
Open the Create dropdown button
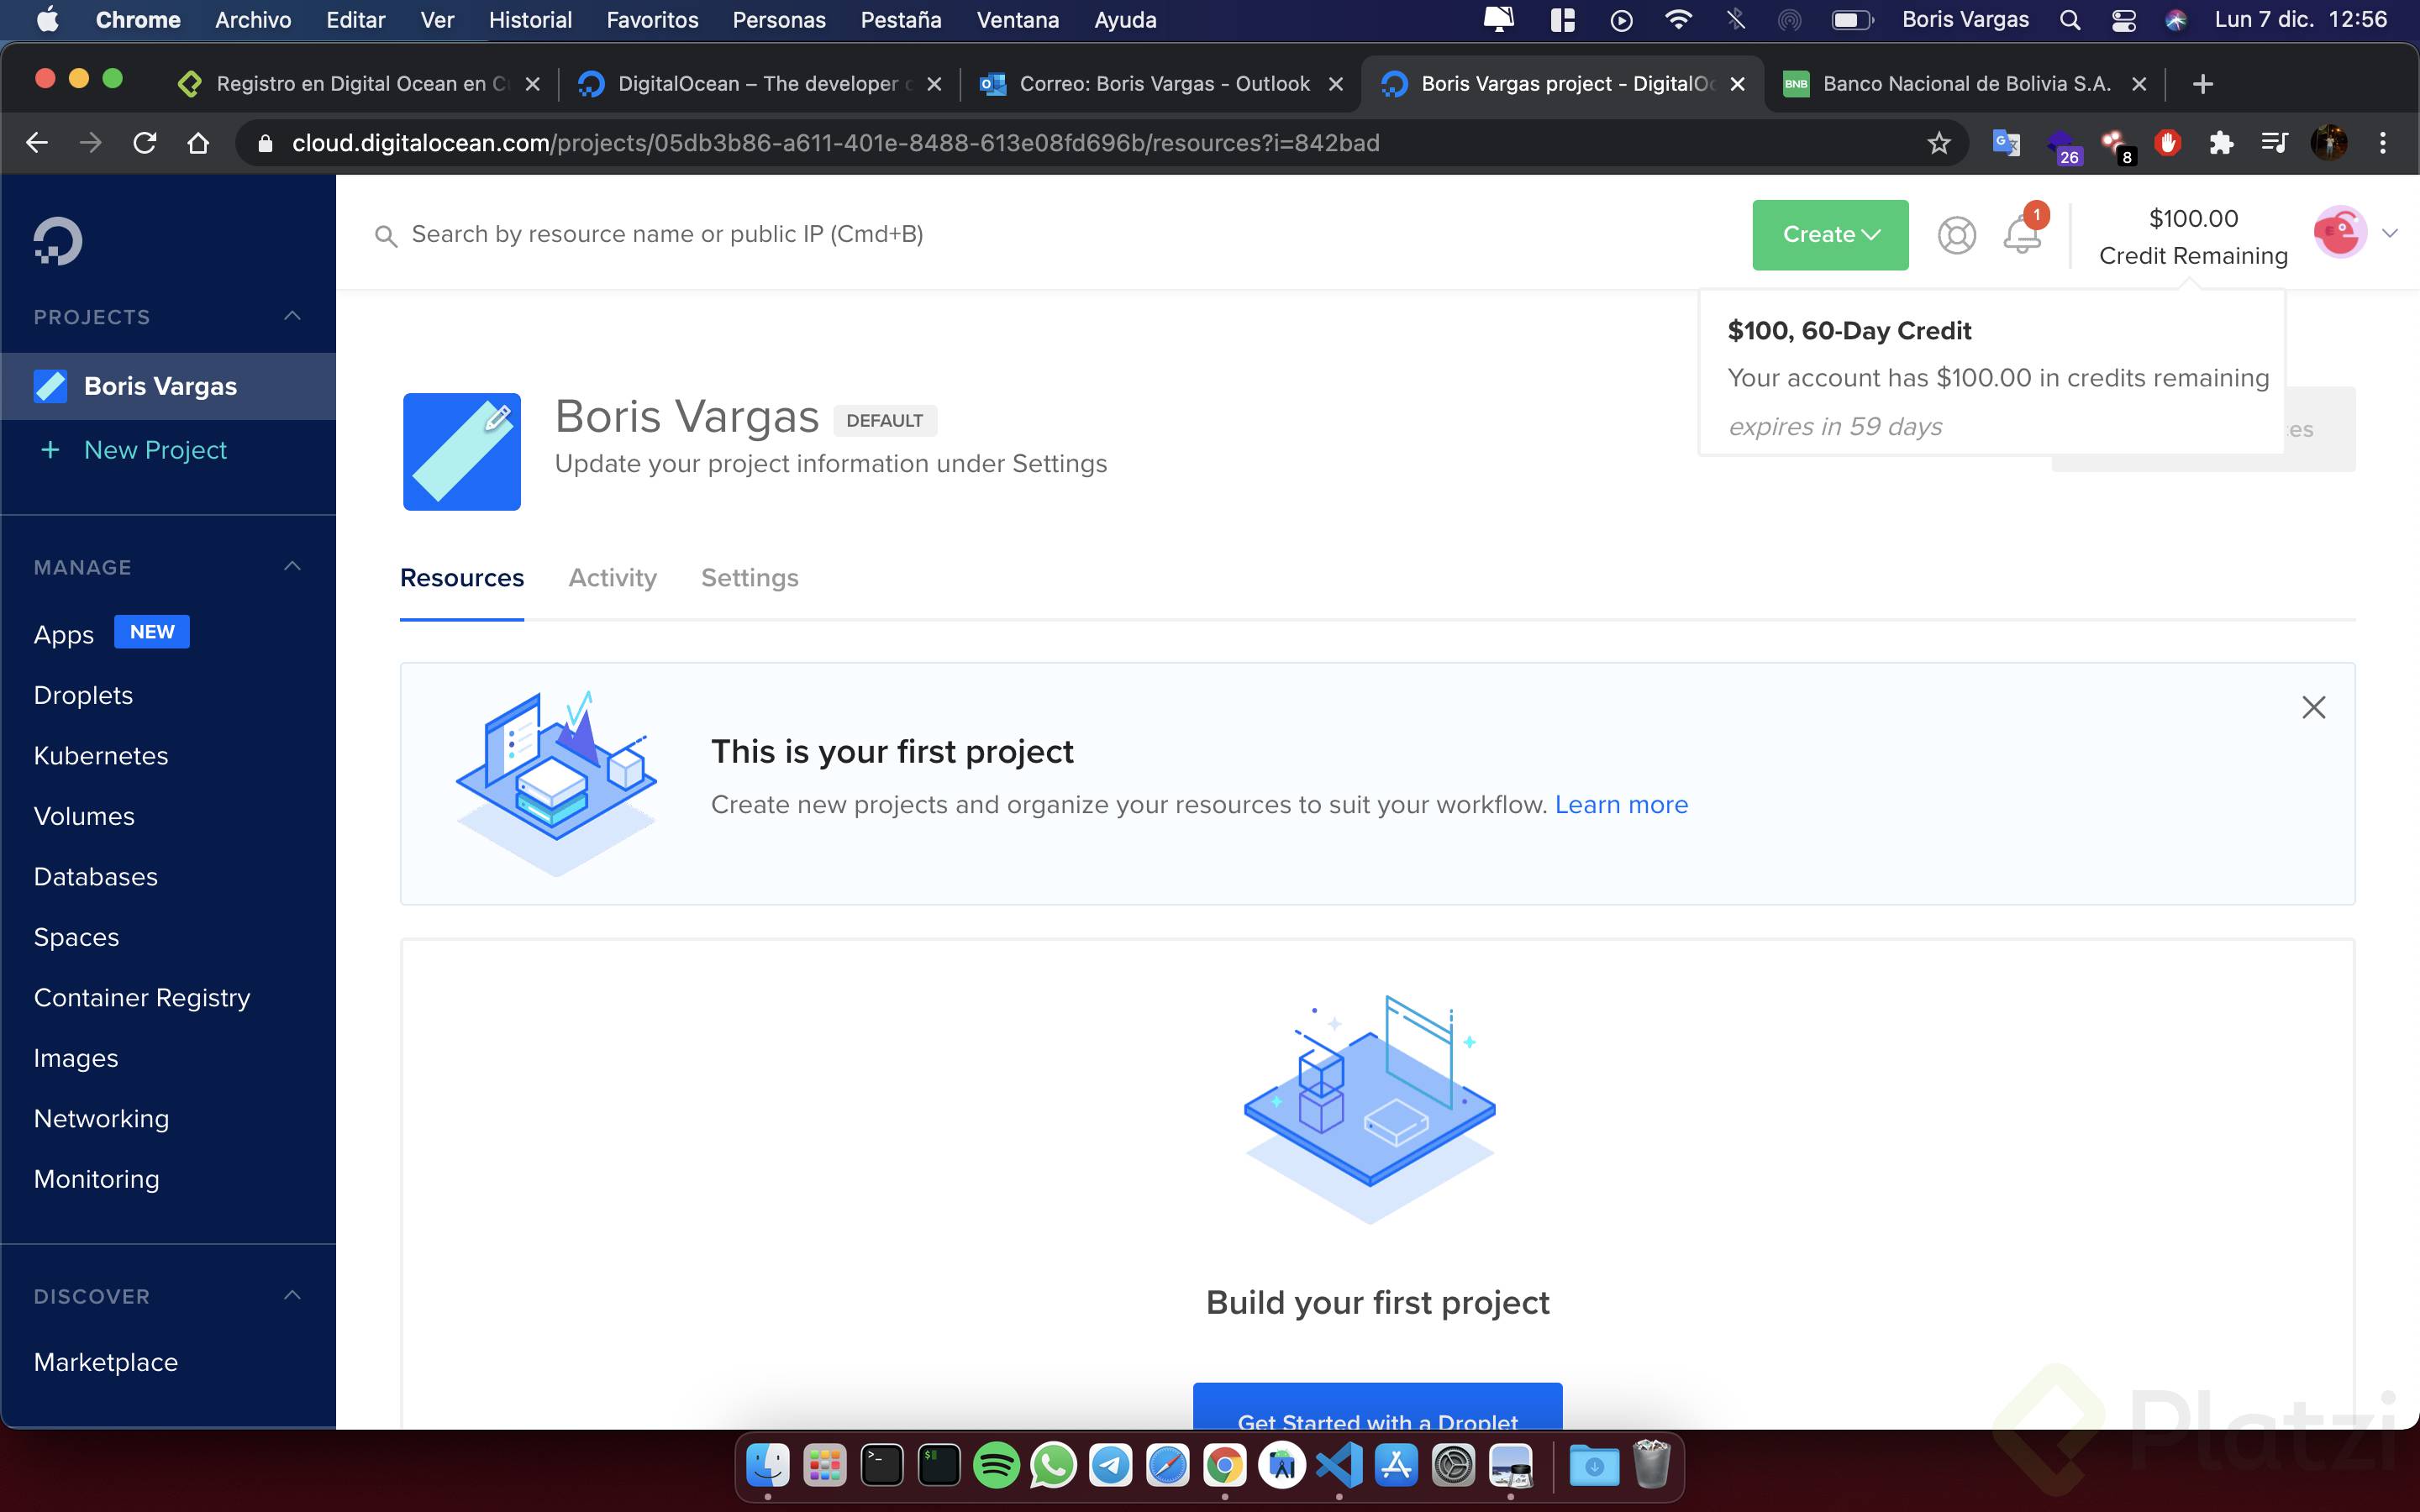pyautogui.click(x=1829, y=235)
